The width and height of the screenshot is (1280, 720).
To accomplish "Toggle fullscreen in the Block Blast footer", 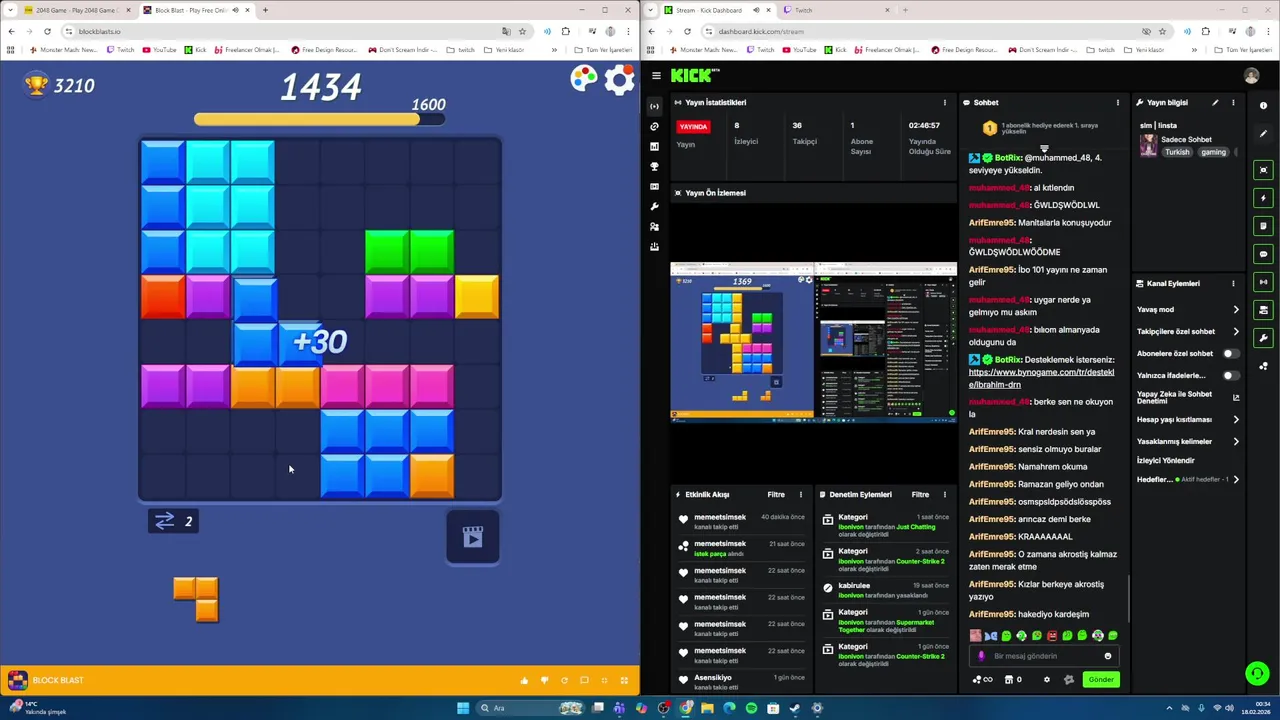I will pos(624,680).
